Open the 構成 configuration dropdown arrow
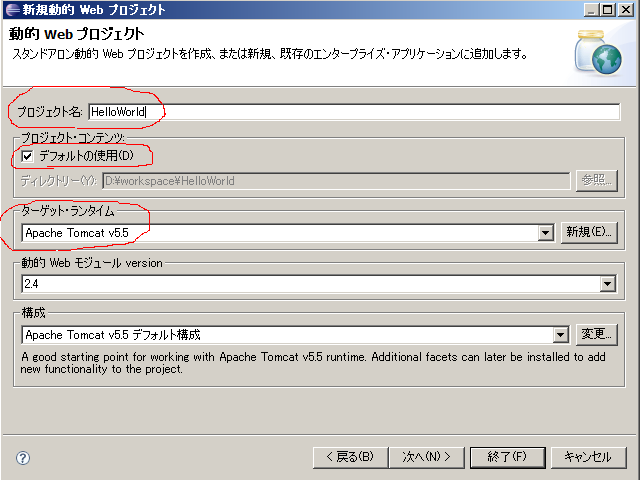This screenshot has width=640, height=480. click(x=560, y=335)
